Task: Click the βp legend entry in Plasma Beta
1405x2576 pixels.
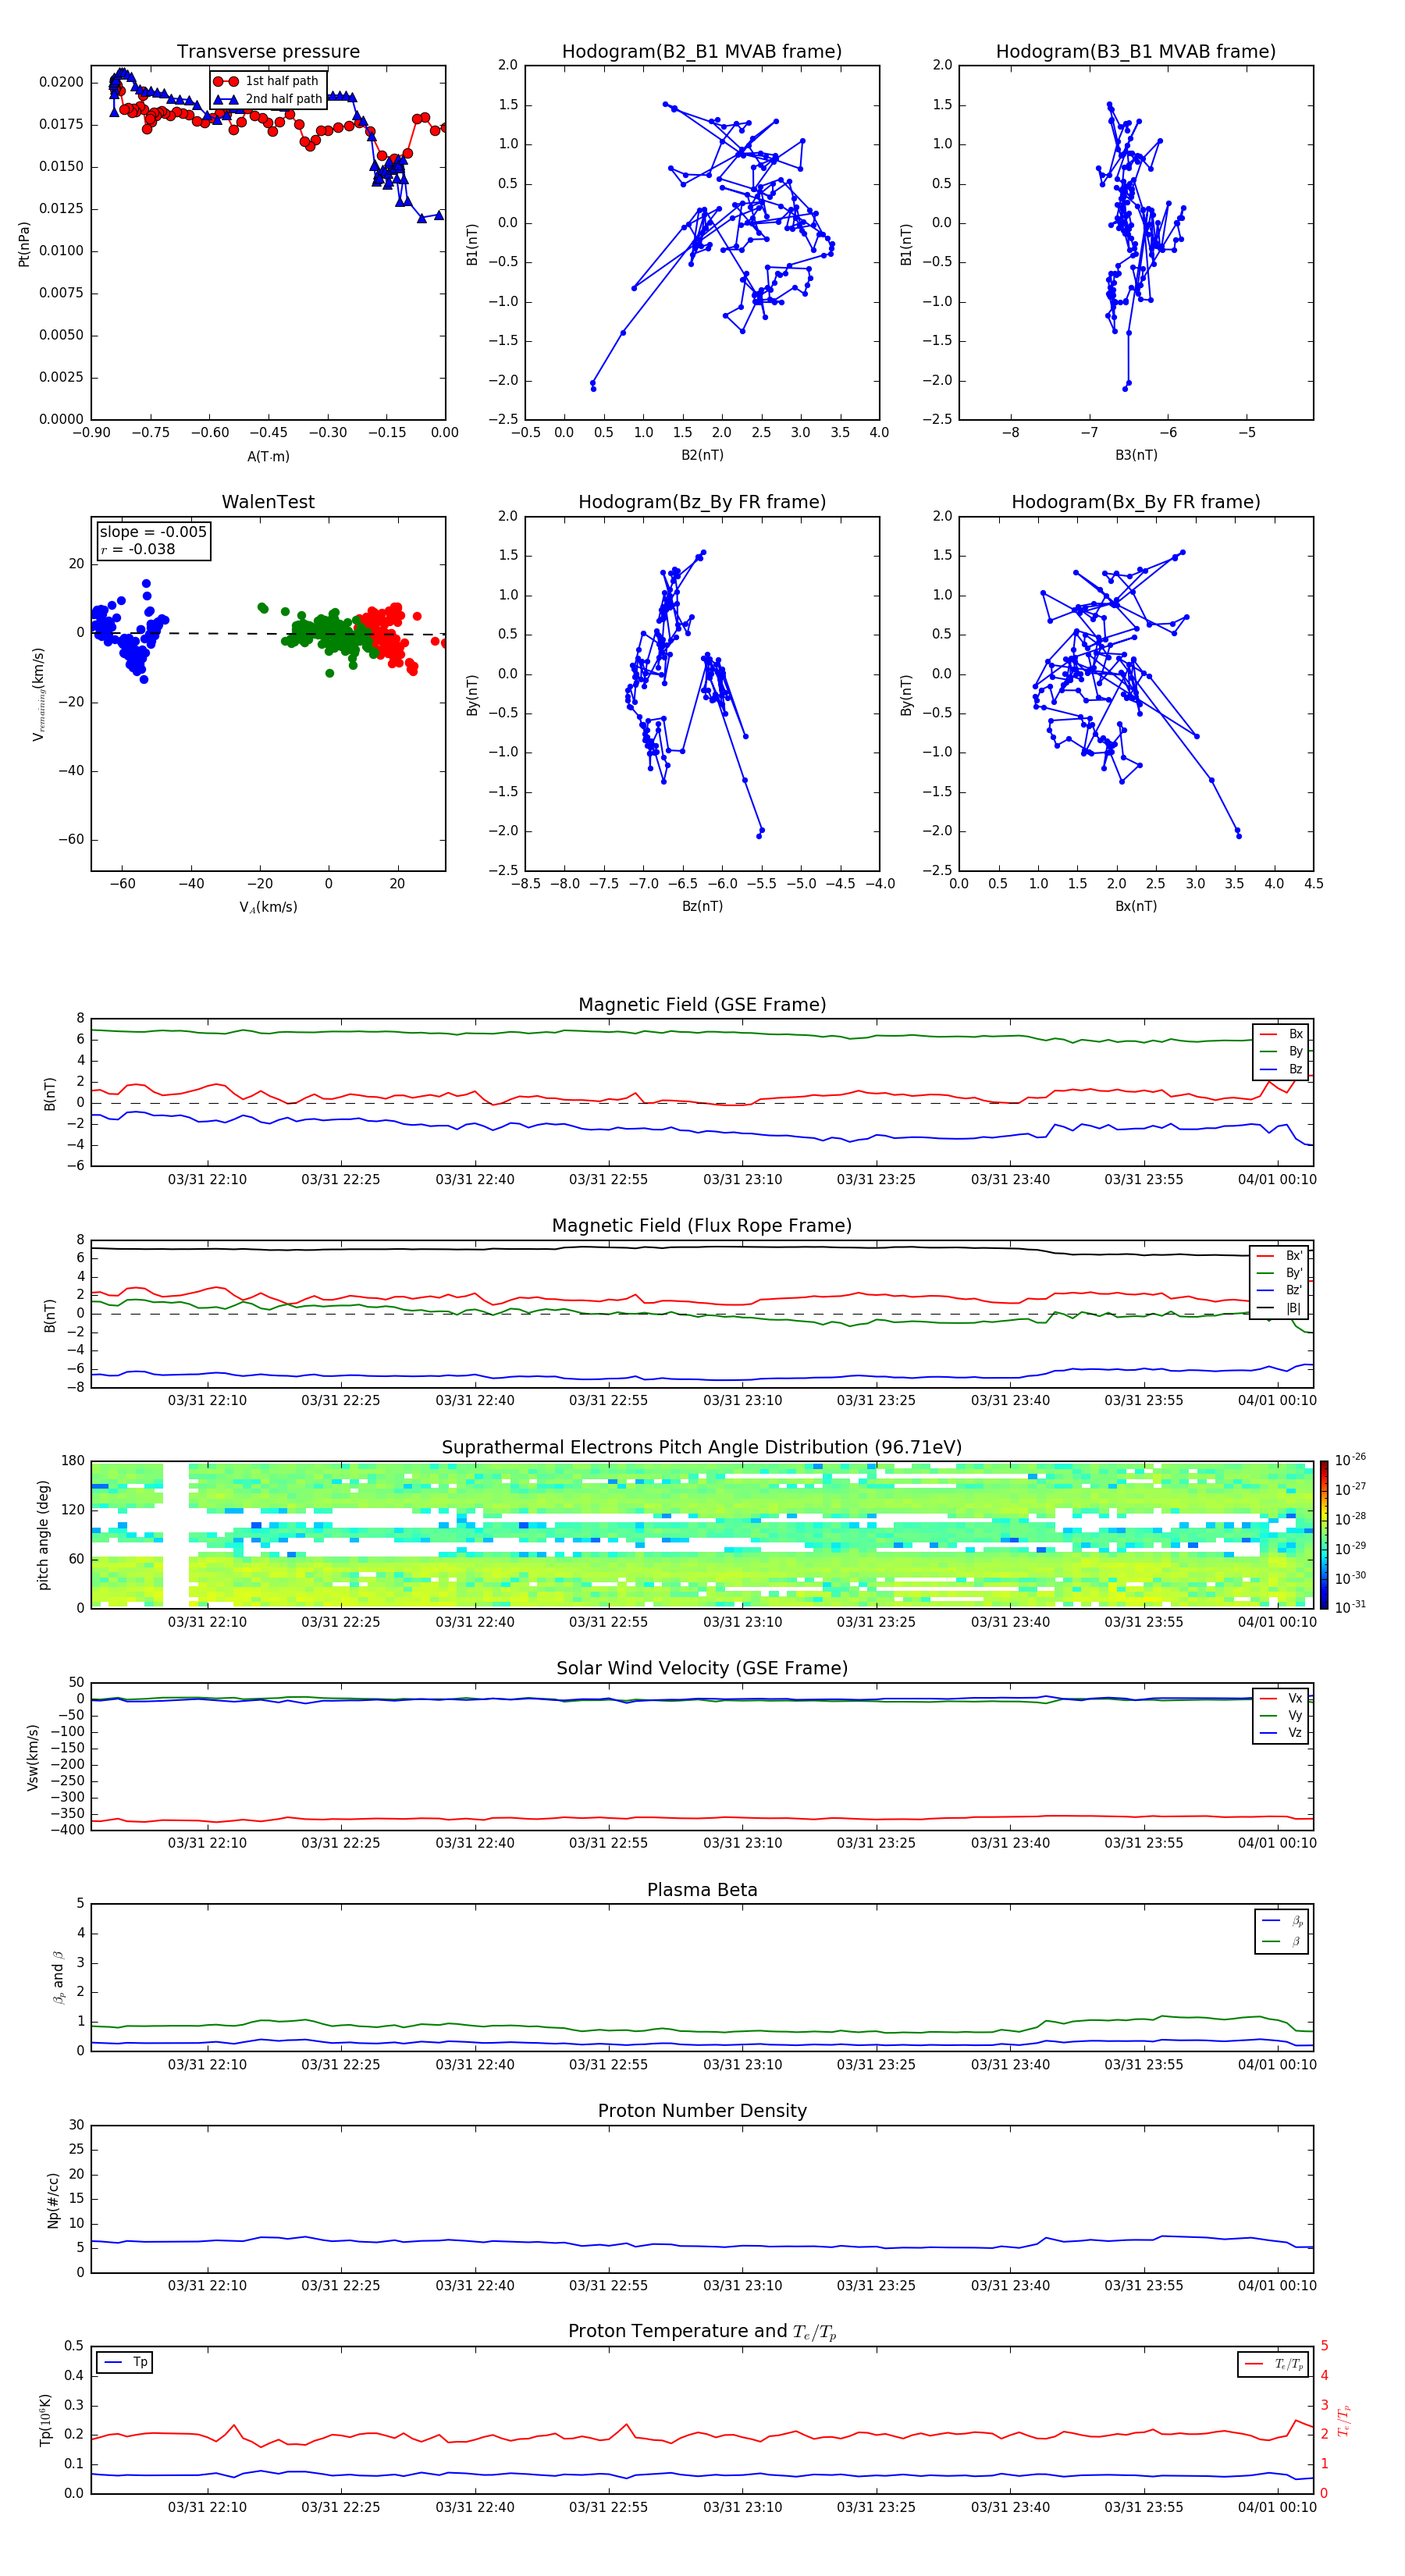Action: tap(1282, 1921)
